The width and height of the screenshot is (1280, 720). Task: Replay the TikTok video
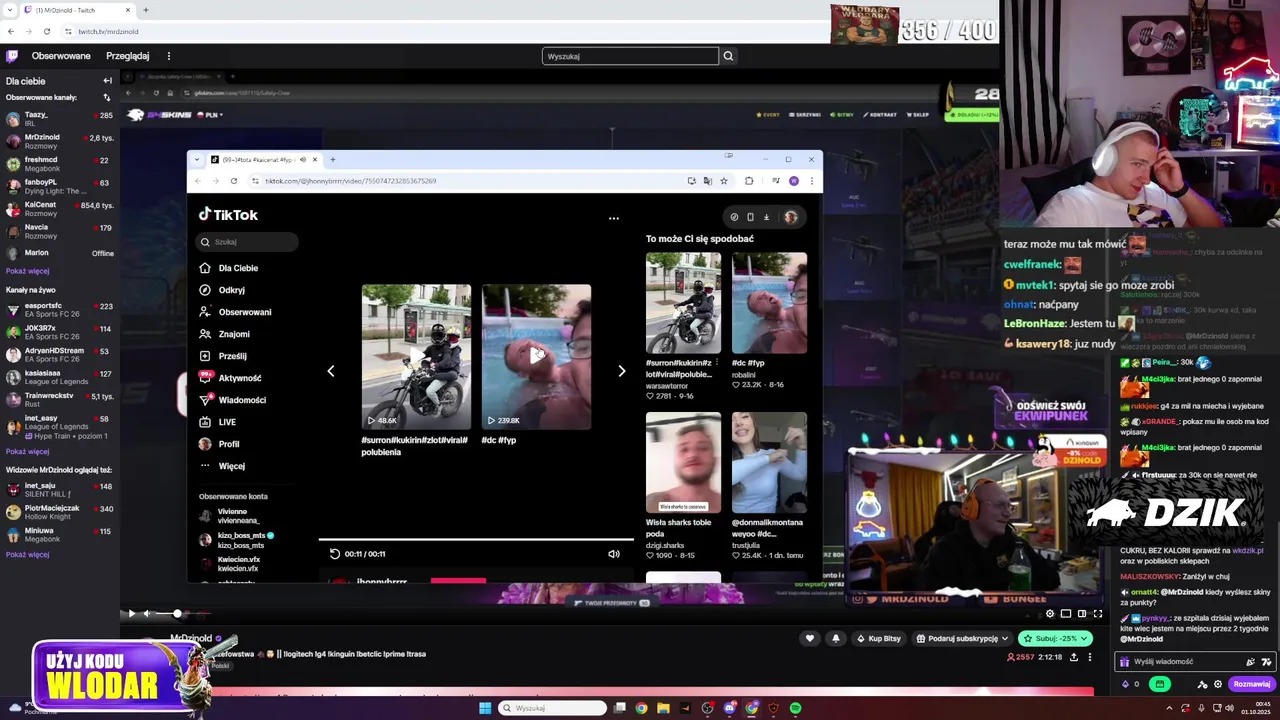pos(335,553)
